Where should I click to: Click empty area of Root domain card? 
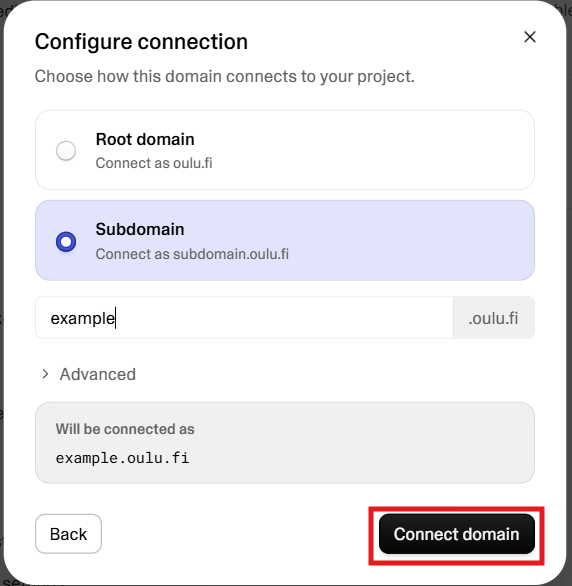point(374,150)
